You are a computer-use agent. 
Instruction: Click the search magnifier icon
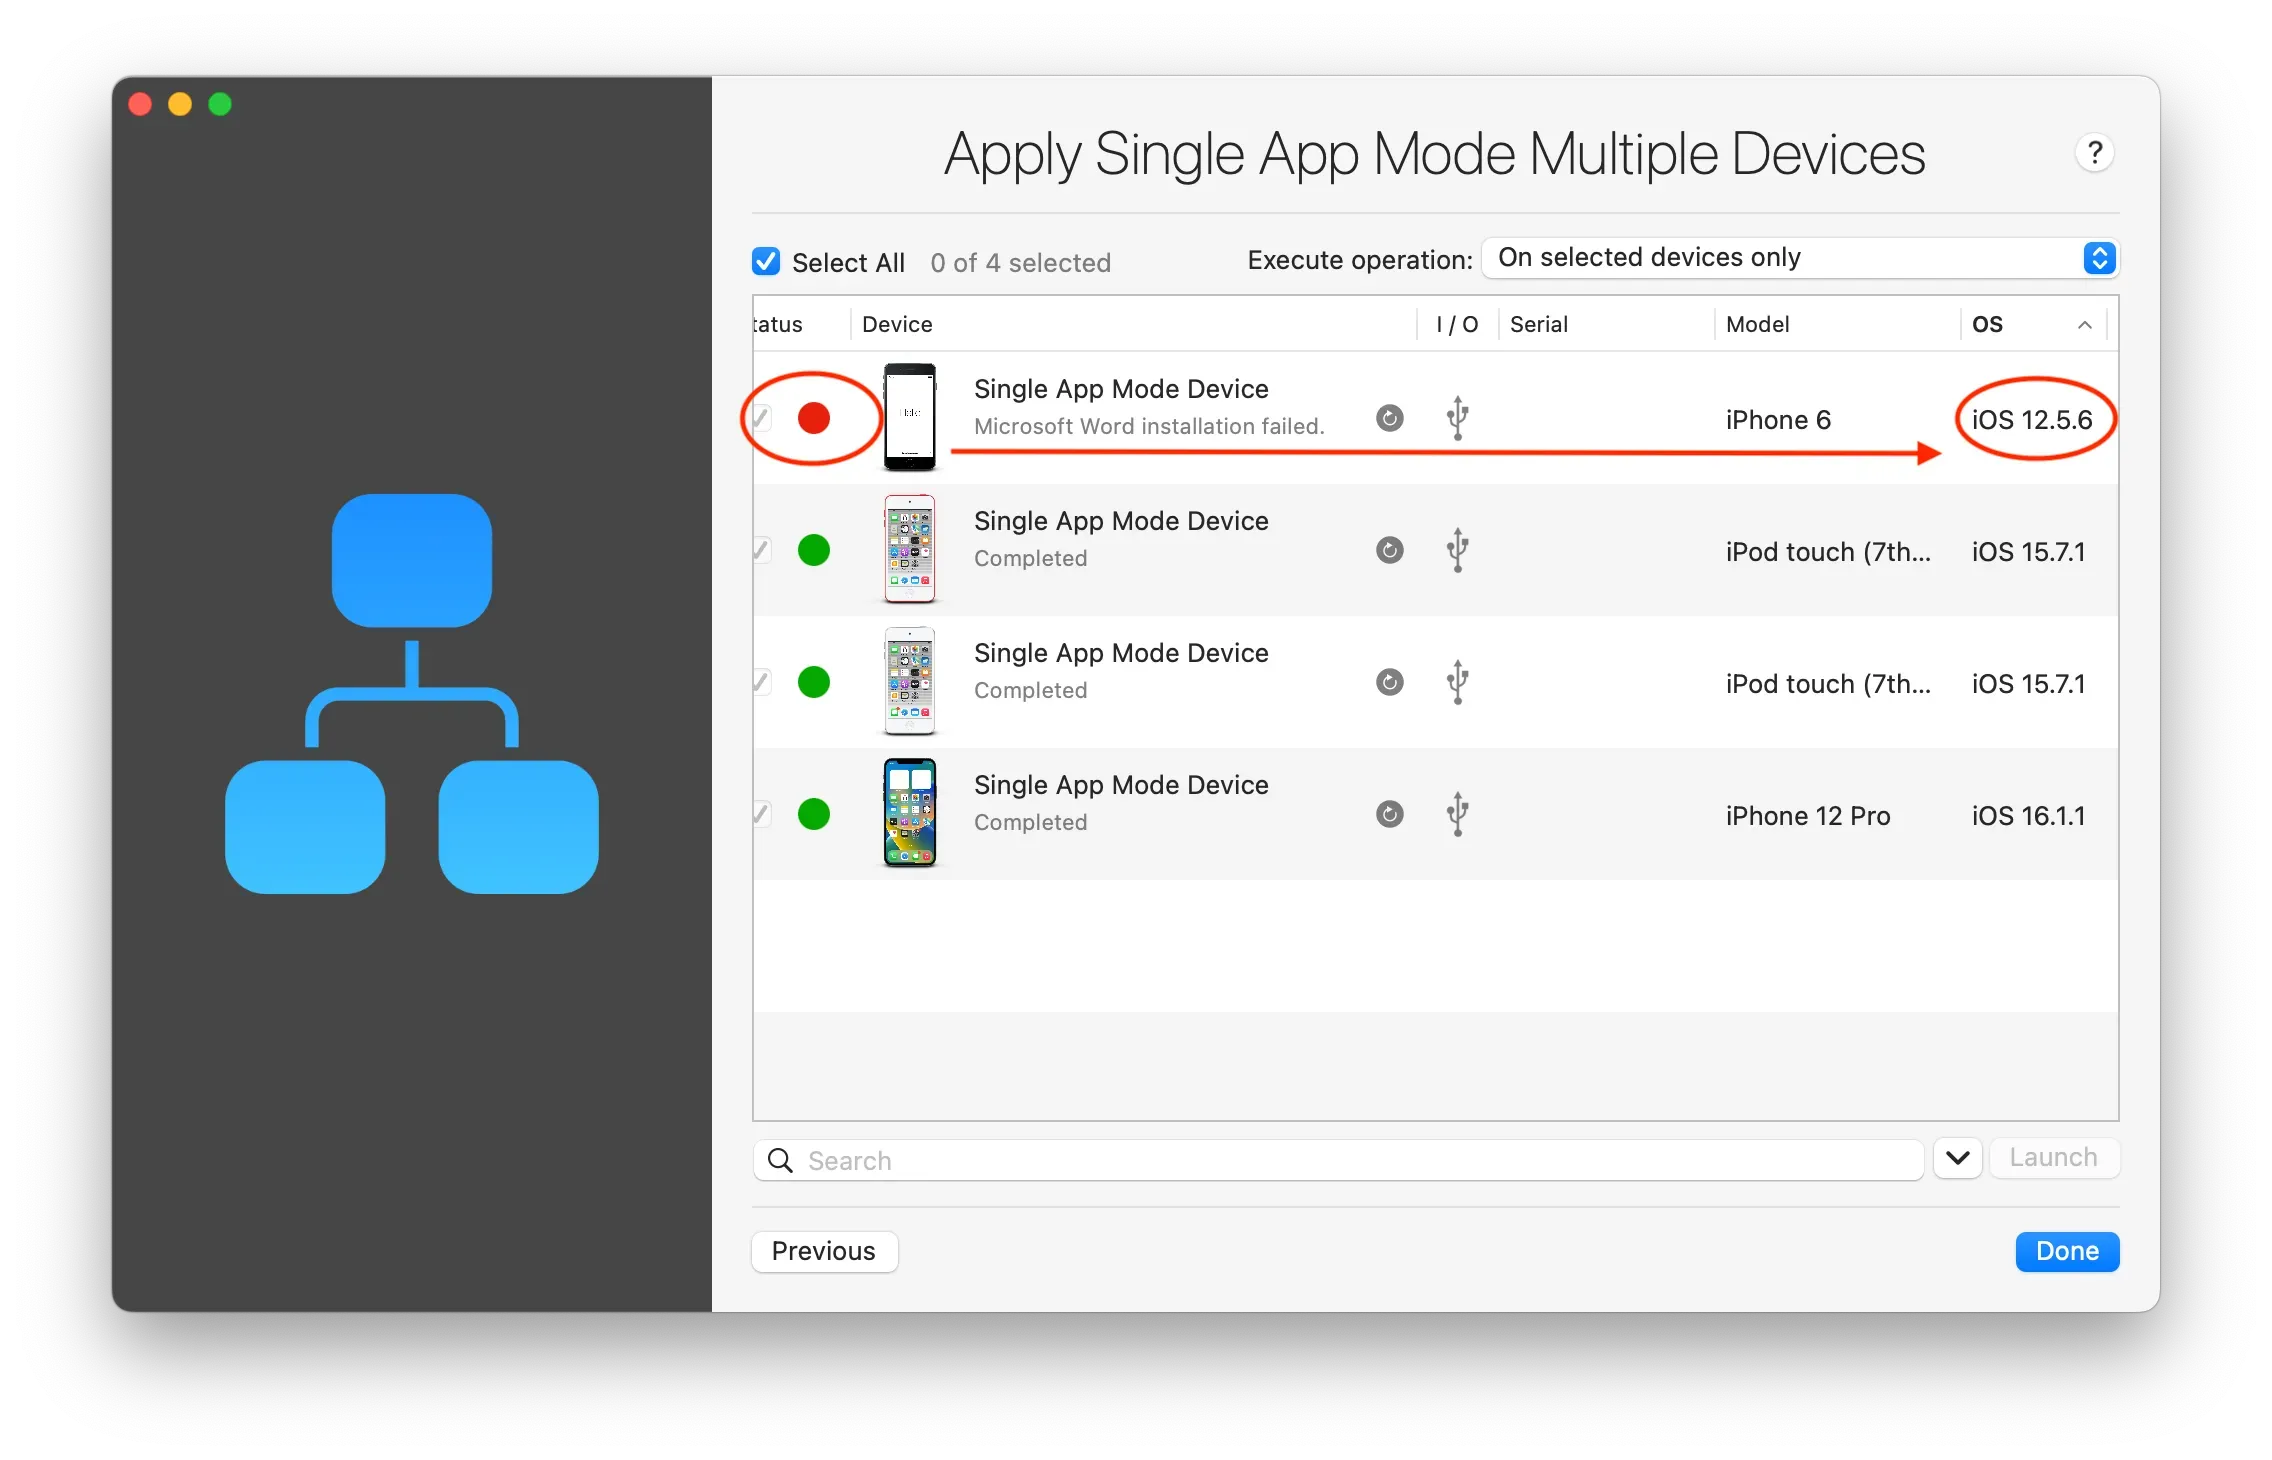pos(780,1160)
